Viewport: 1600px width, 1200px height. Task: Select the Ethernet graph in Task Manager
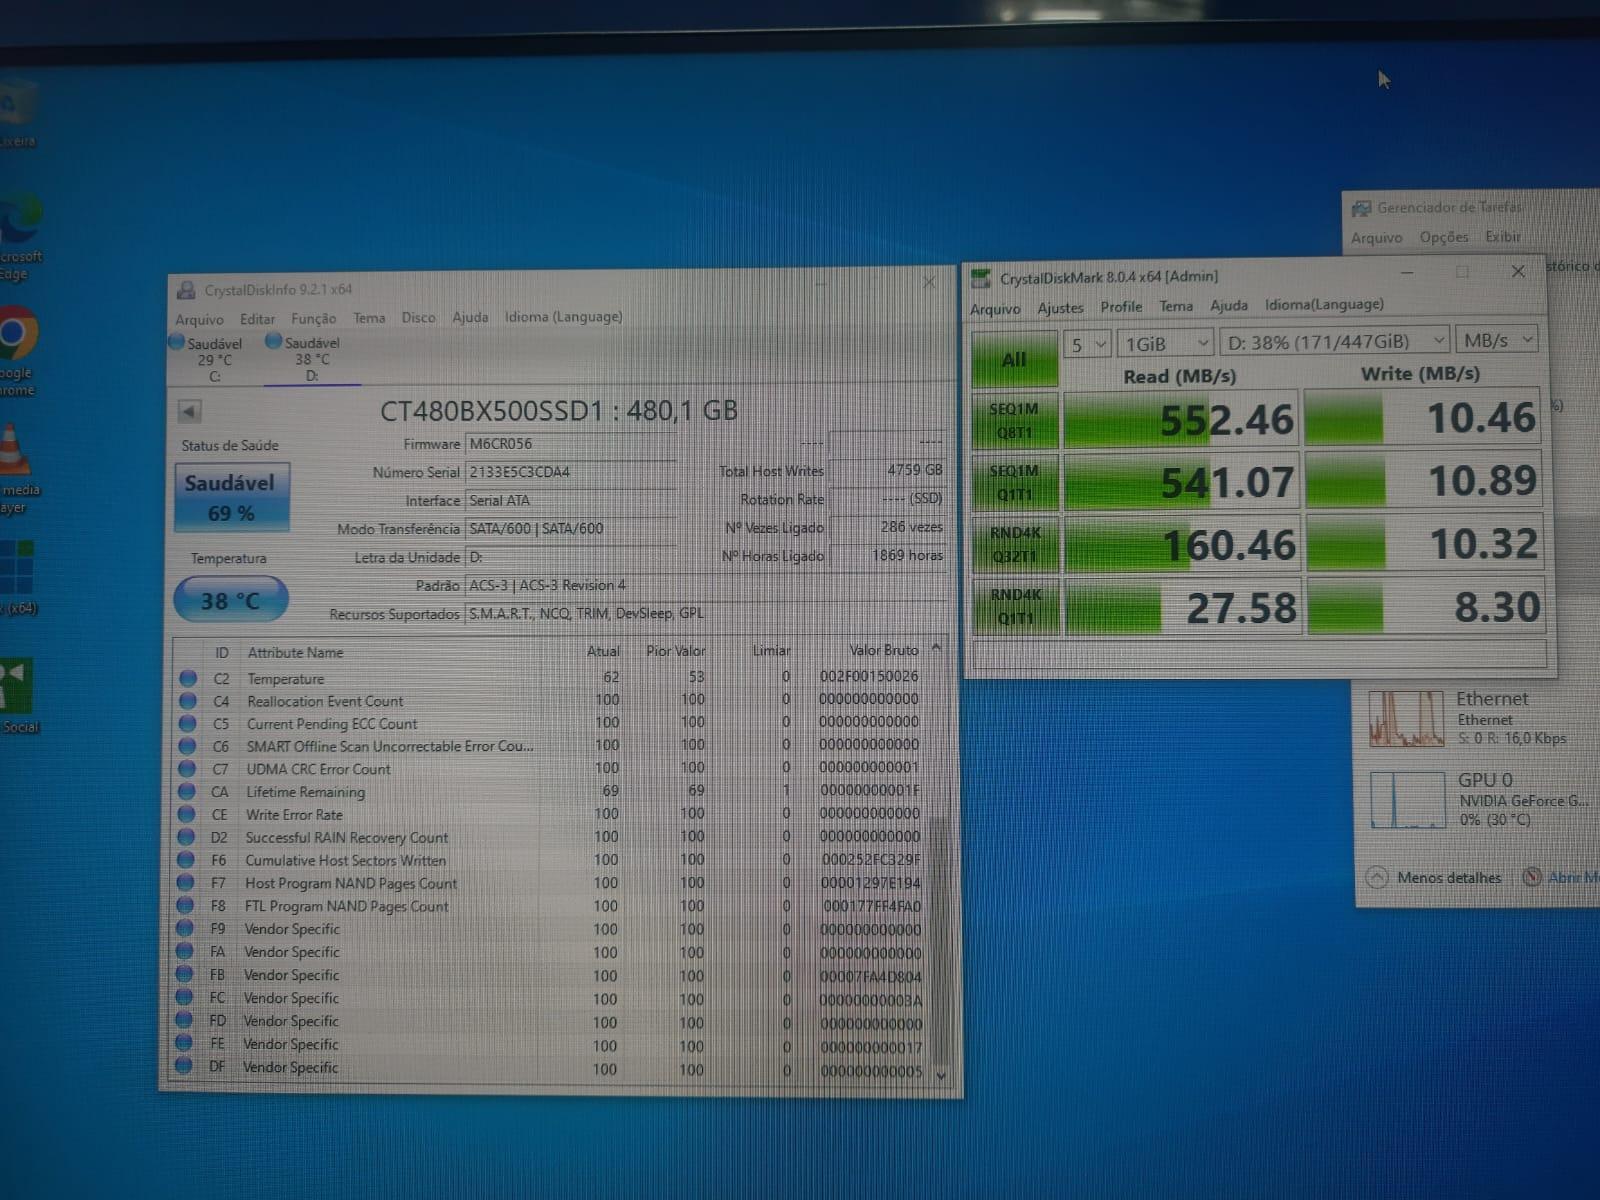click(x=1407, y=719)
